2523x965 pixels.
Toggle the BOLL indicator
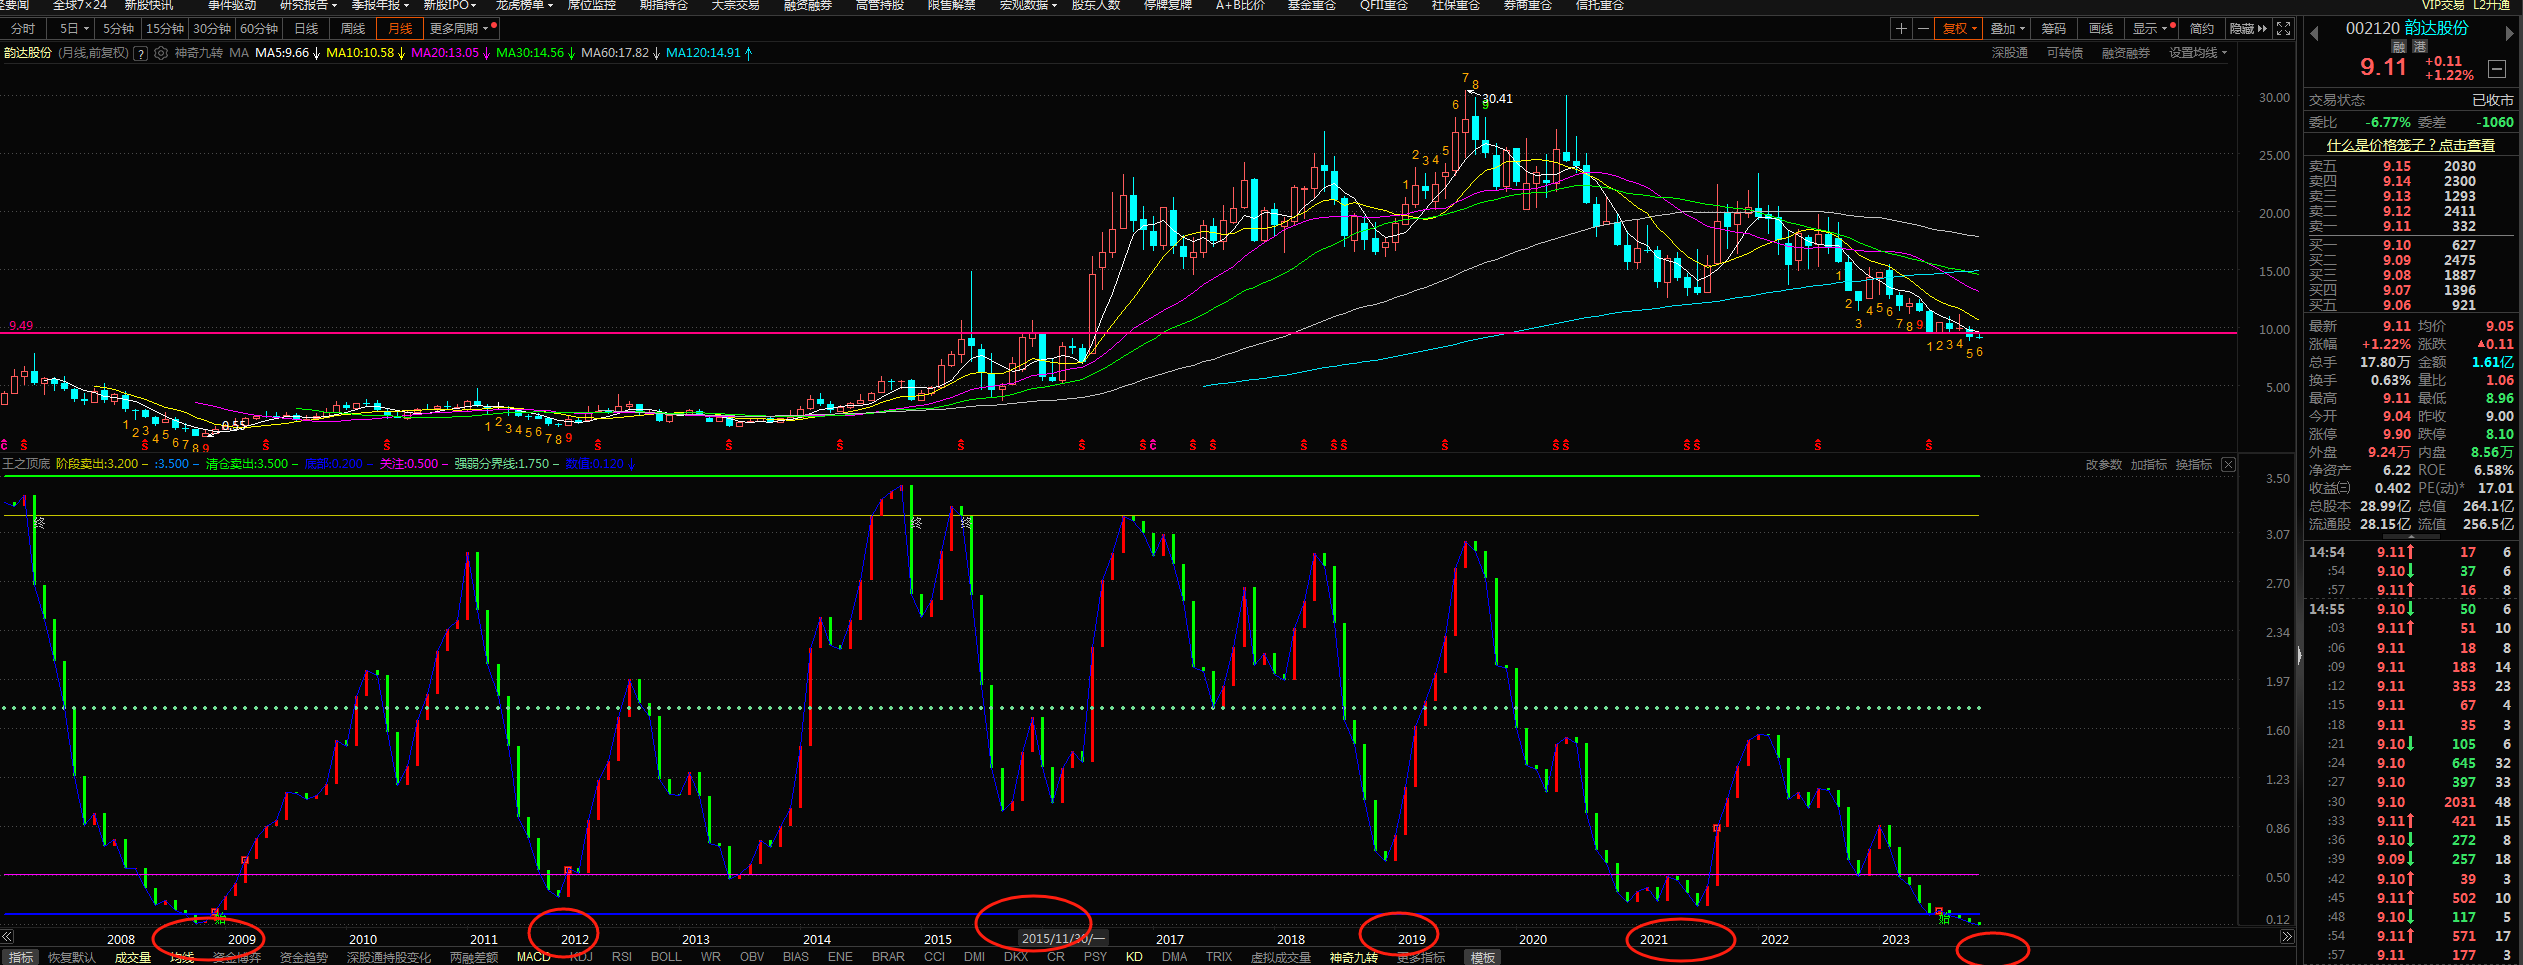pyautogui.click(x=666, y=957)
